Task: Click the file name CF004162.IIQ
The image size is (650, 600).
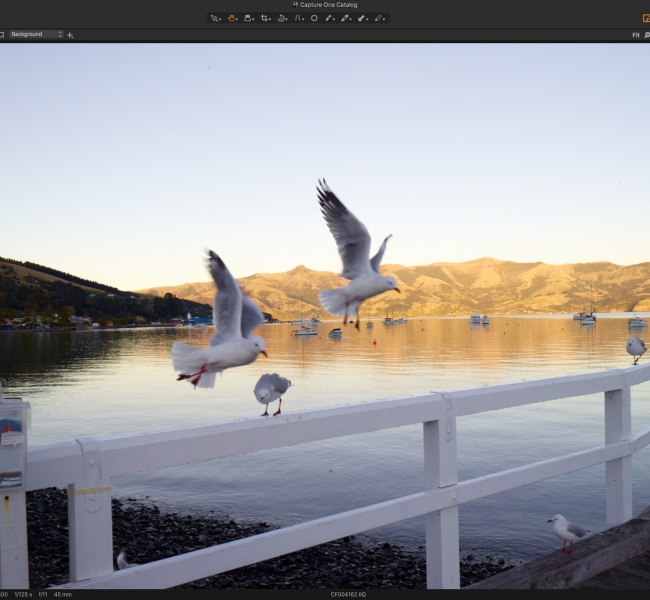Action: (x=348, y=595)
